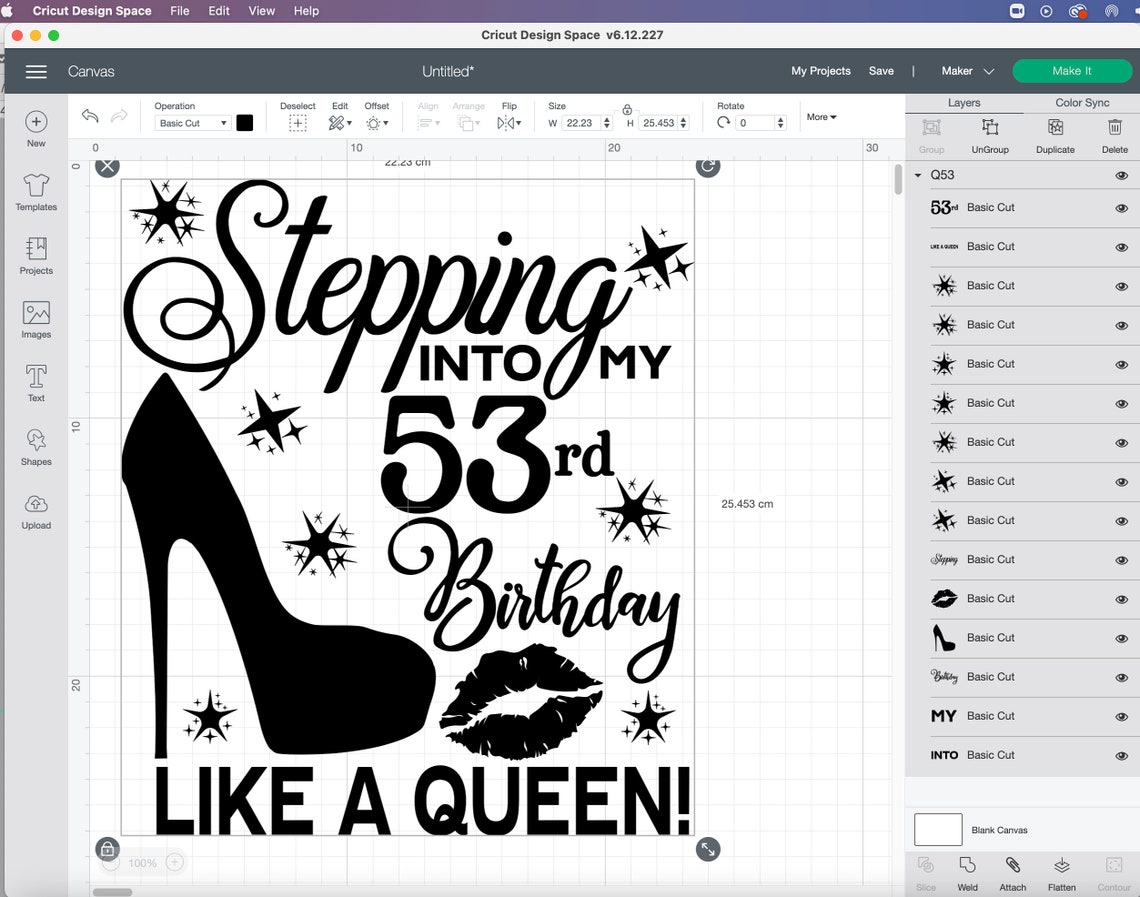Open the Operation Basic Cut dropdown
1140x897 pixels.
point(192,123)
